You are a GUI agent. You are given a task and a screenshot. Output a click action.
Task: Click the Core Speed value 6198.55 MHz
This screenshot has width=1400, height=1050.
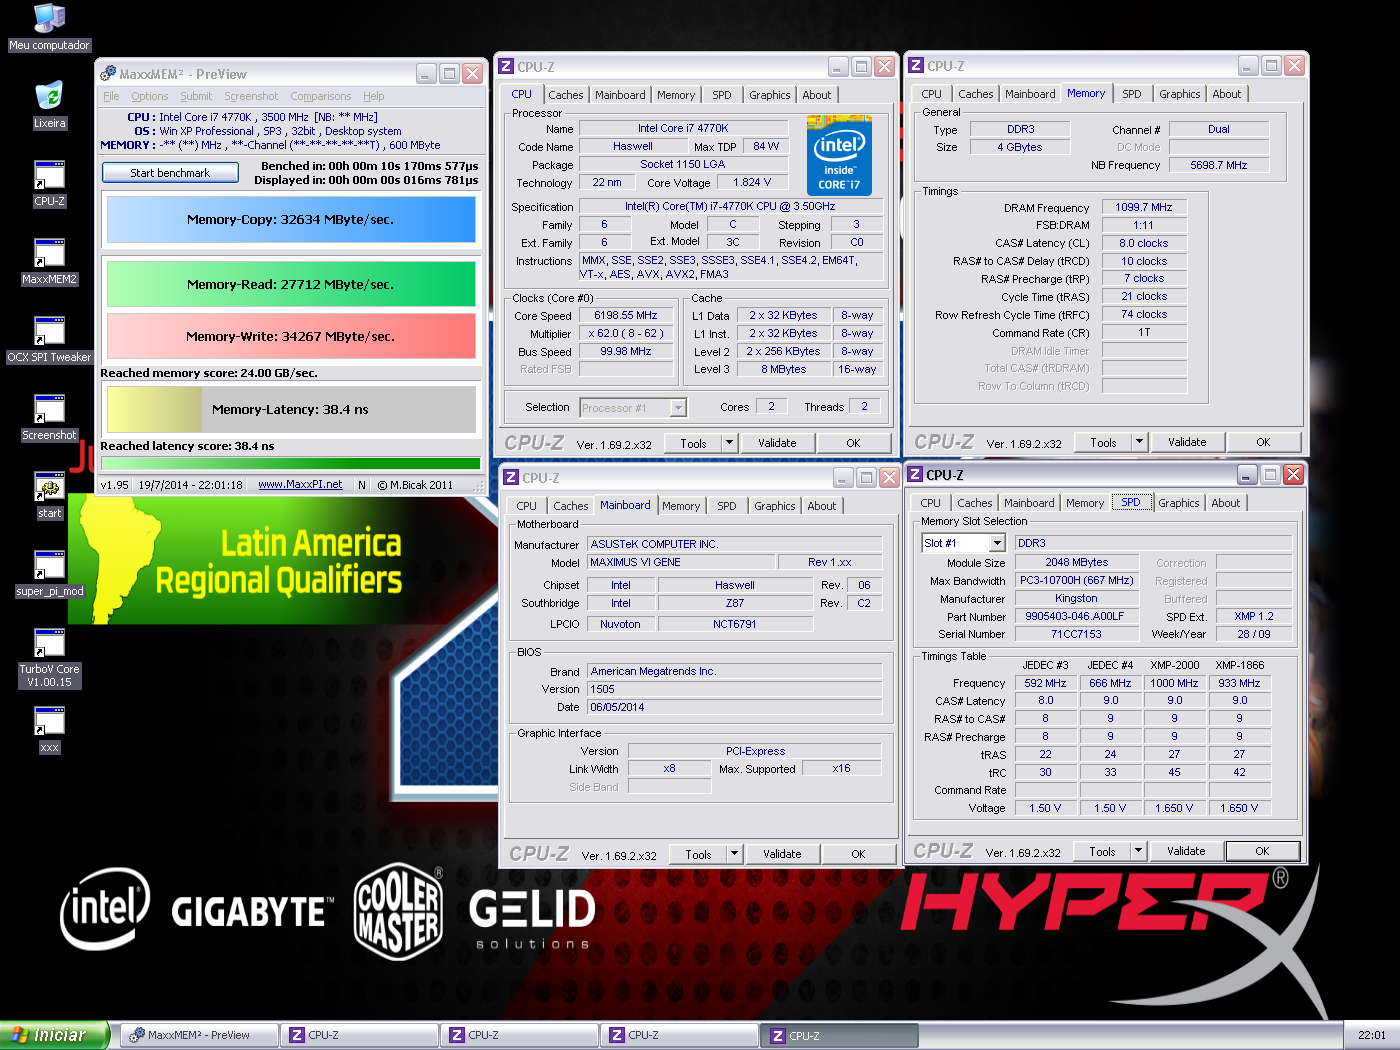626,316
